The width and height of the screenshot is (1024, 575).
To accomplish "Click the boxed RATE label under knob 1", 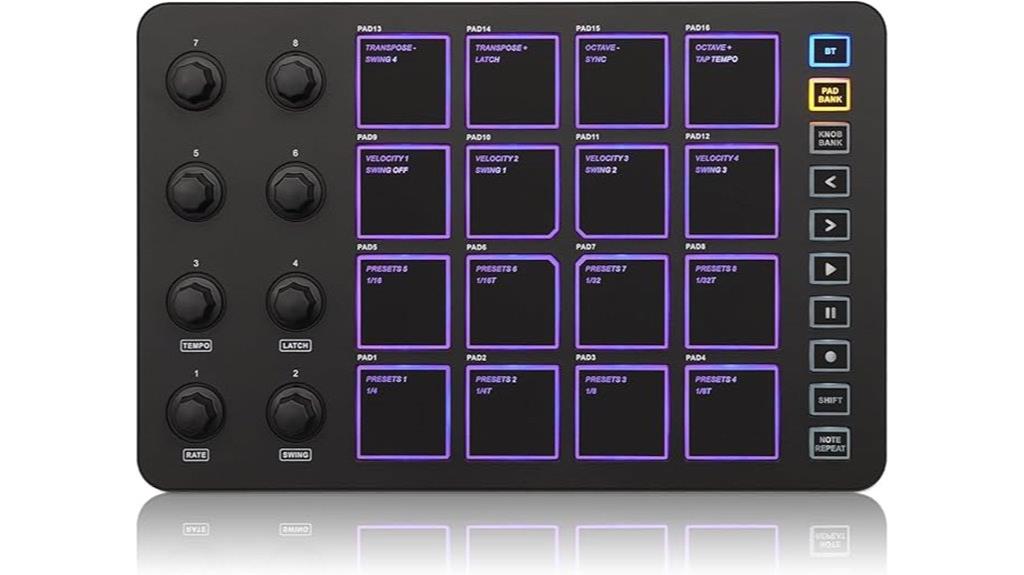I will (x=196, y=455).
